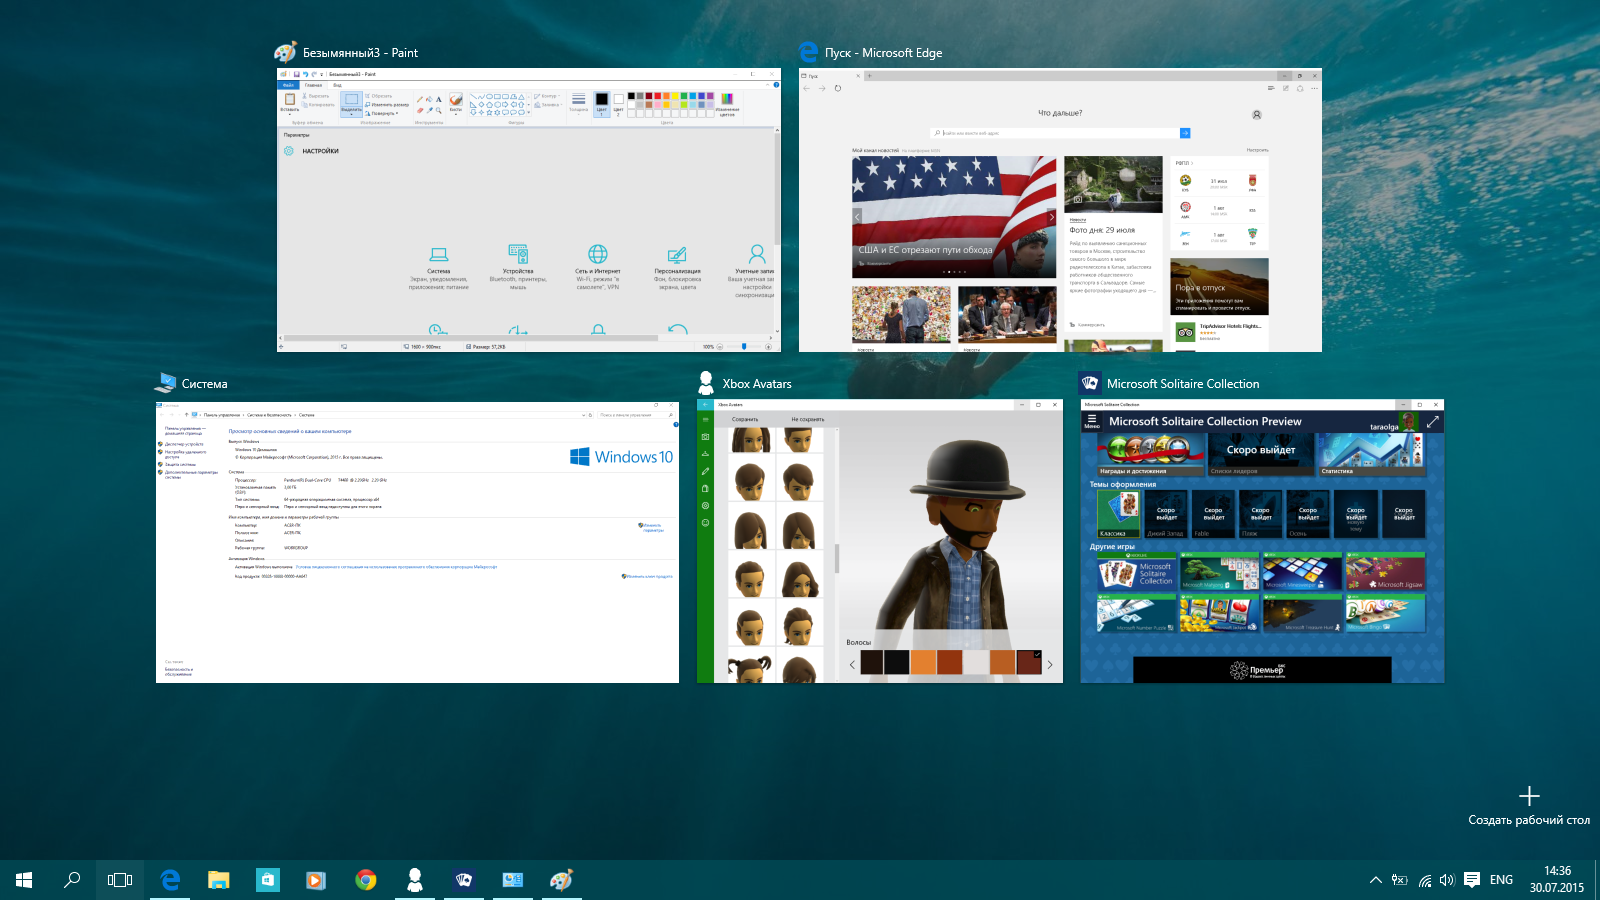Switch to the Вид tab in Paint
The image size is (1600, 900).
pos(337,85)
